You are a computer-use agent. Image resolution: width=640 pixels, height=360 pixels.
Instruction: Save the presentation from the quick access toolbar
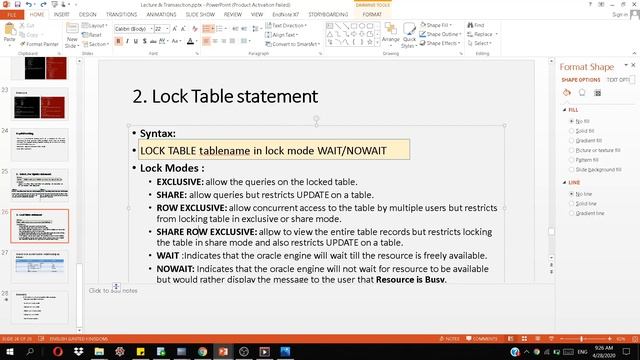click(x=17, y=4)
